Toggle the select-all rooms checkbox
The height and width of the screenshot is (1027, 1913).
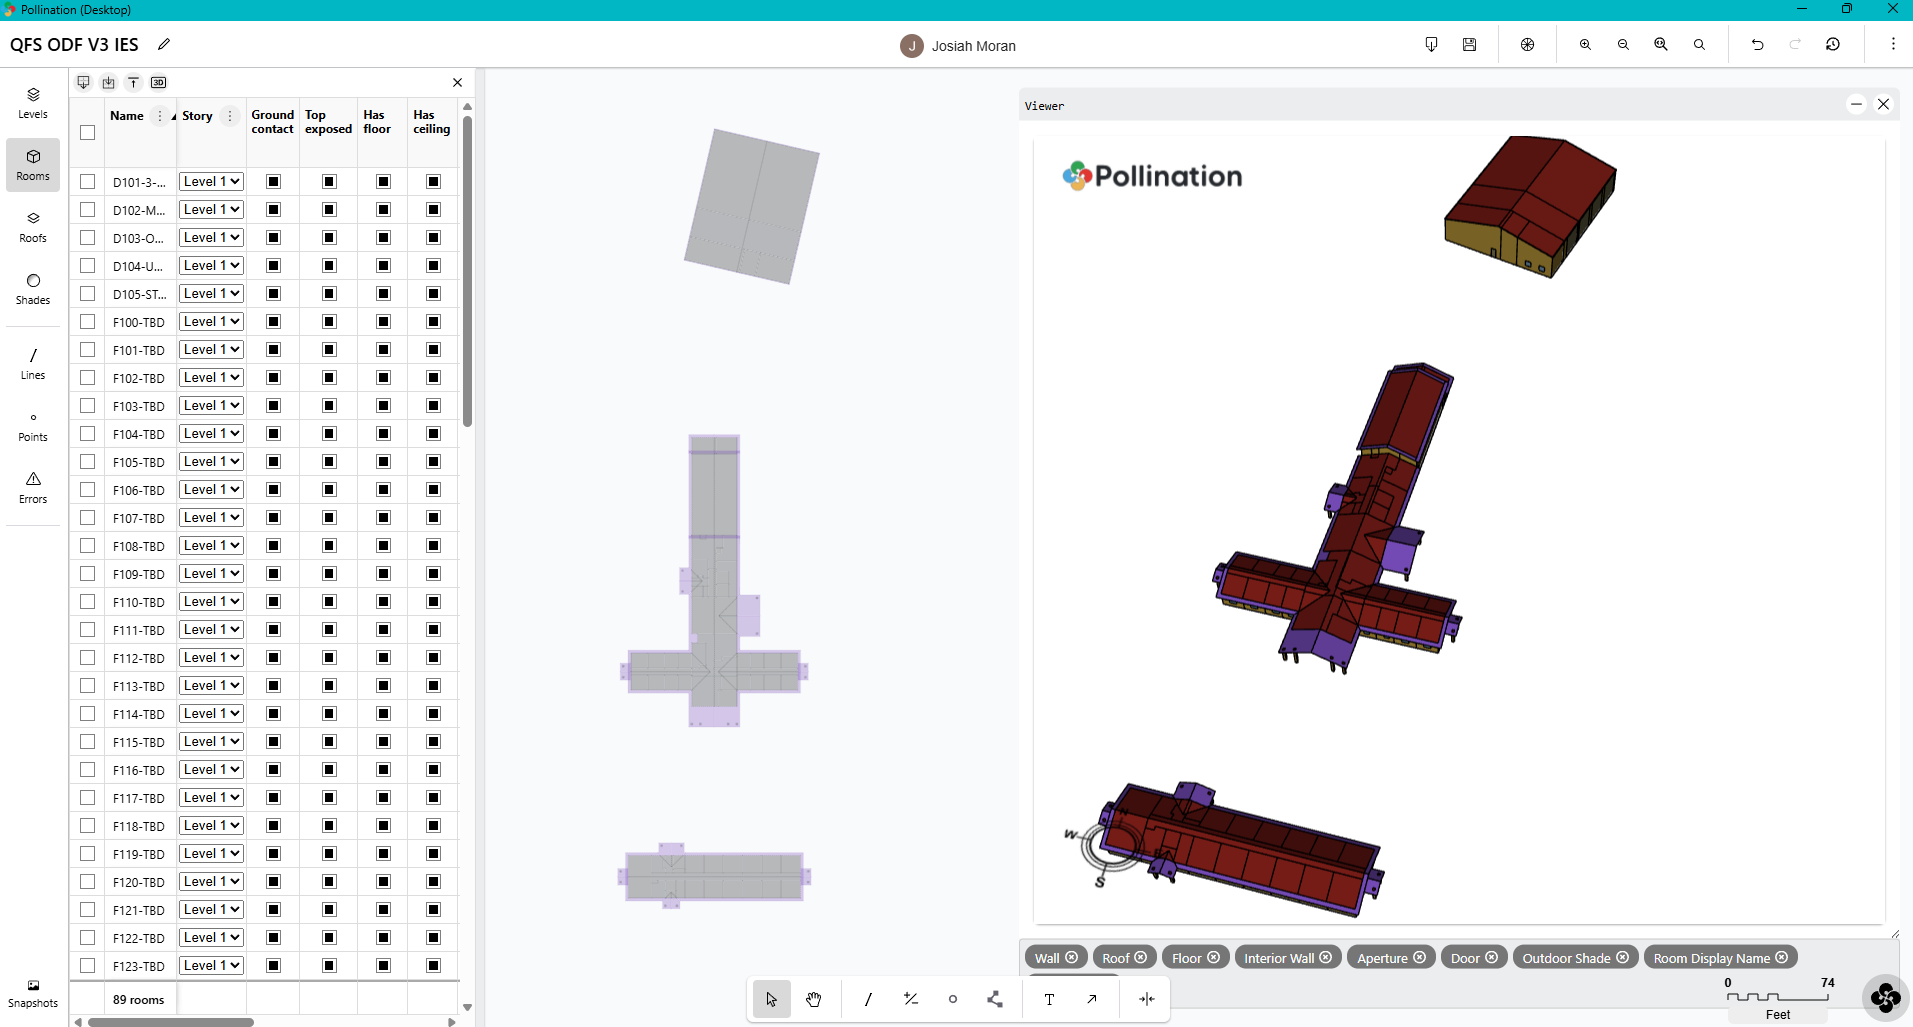tap(88, 132)
